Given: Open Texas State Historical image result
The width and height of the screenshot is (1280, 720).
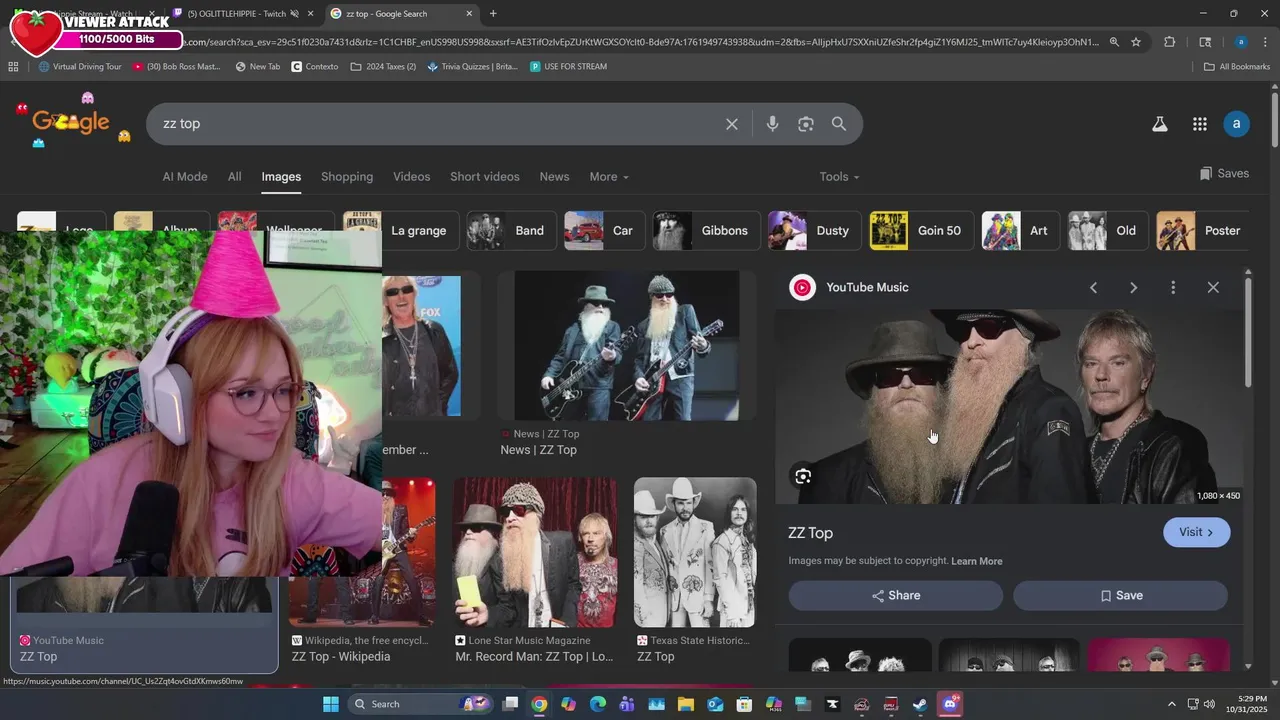Looking at the screenshot, I should [695, 553].
